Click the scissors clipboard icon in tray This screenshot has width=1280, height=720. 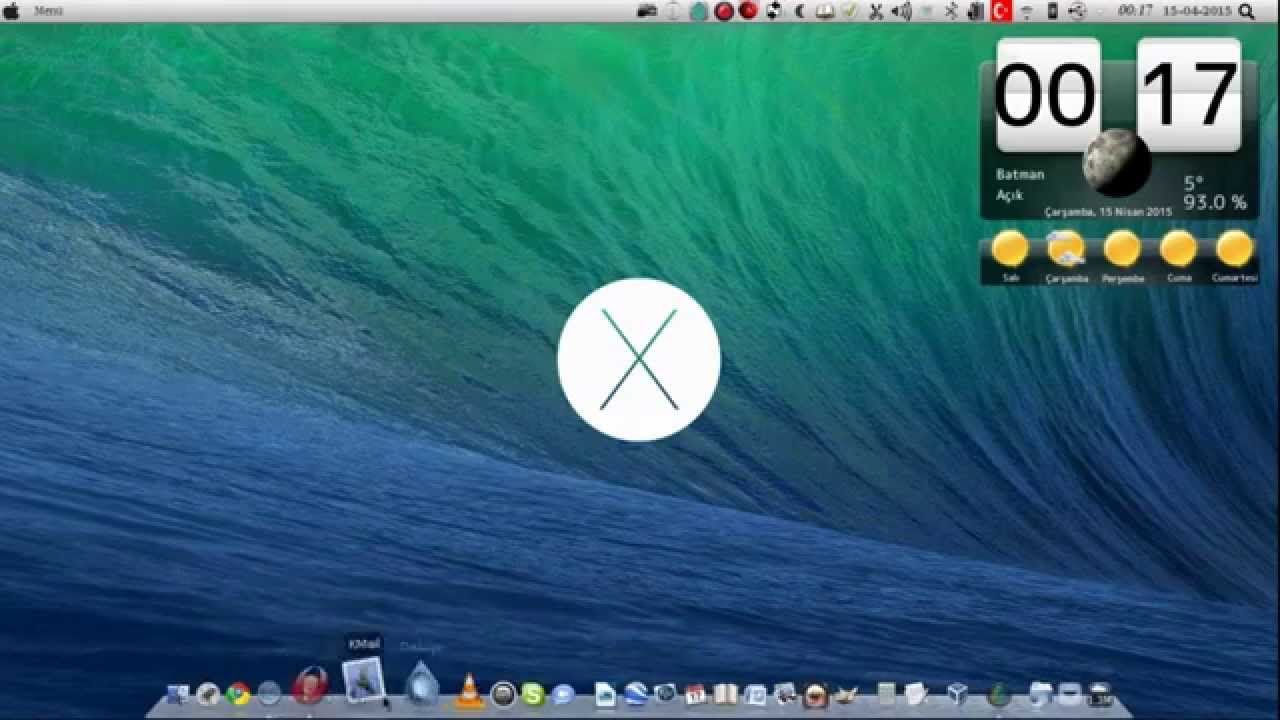pos(876,11)
